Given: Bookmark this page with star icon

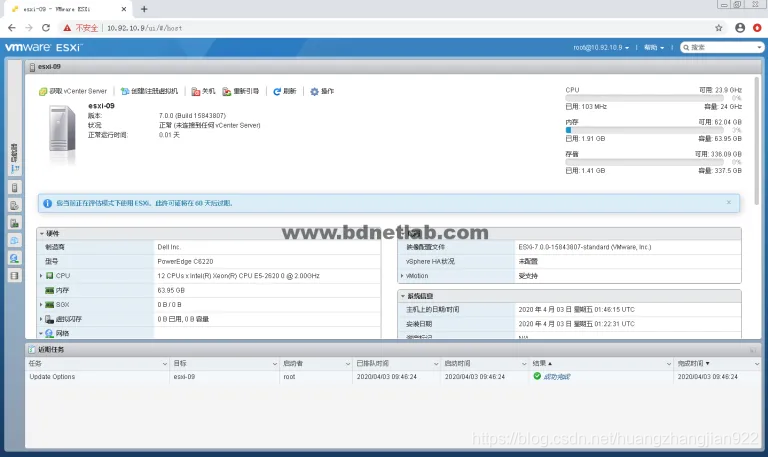Looking at the screenshot, I should pyautogui.click(x=719, y=28).
